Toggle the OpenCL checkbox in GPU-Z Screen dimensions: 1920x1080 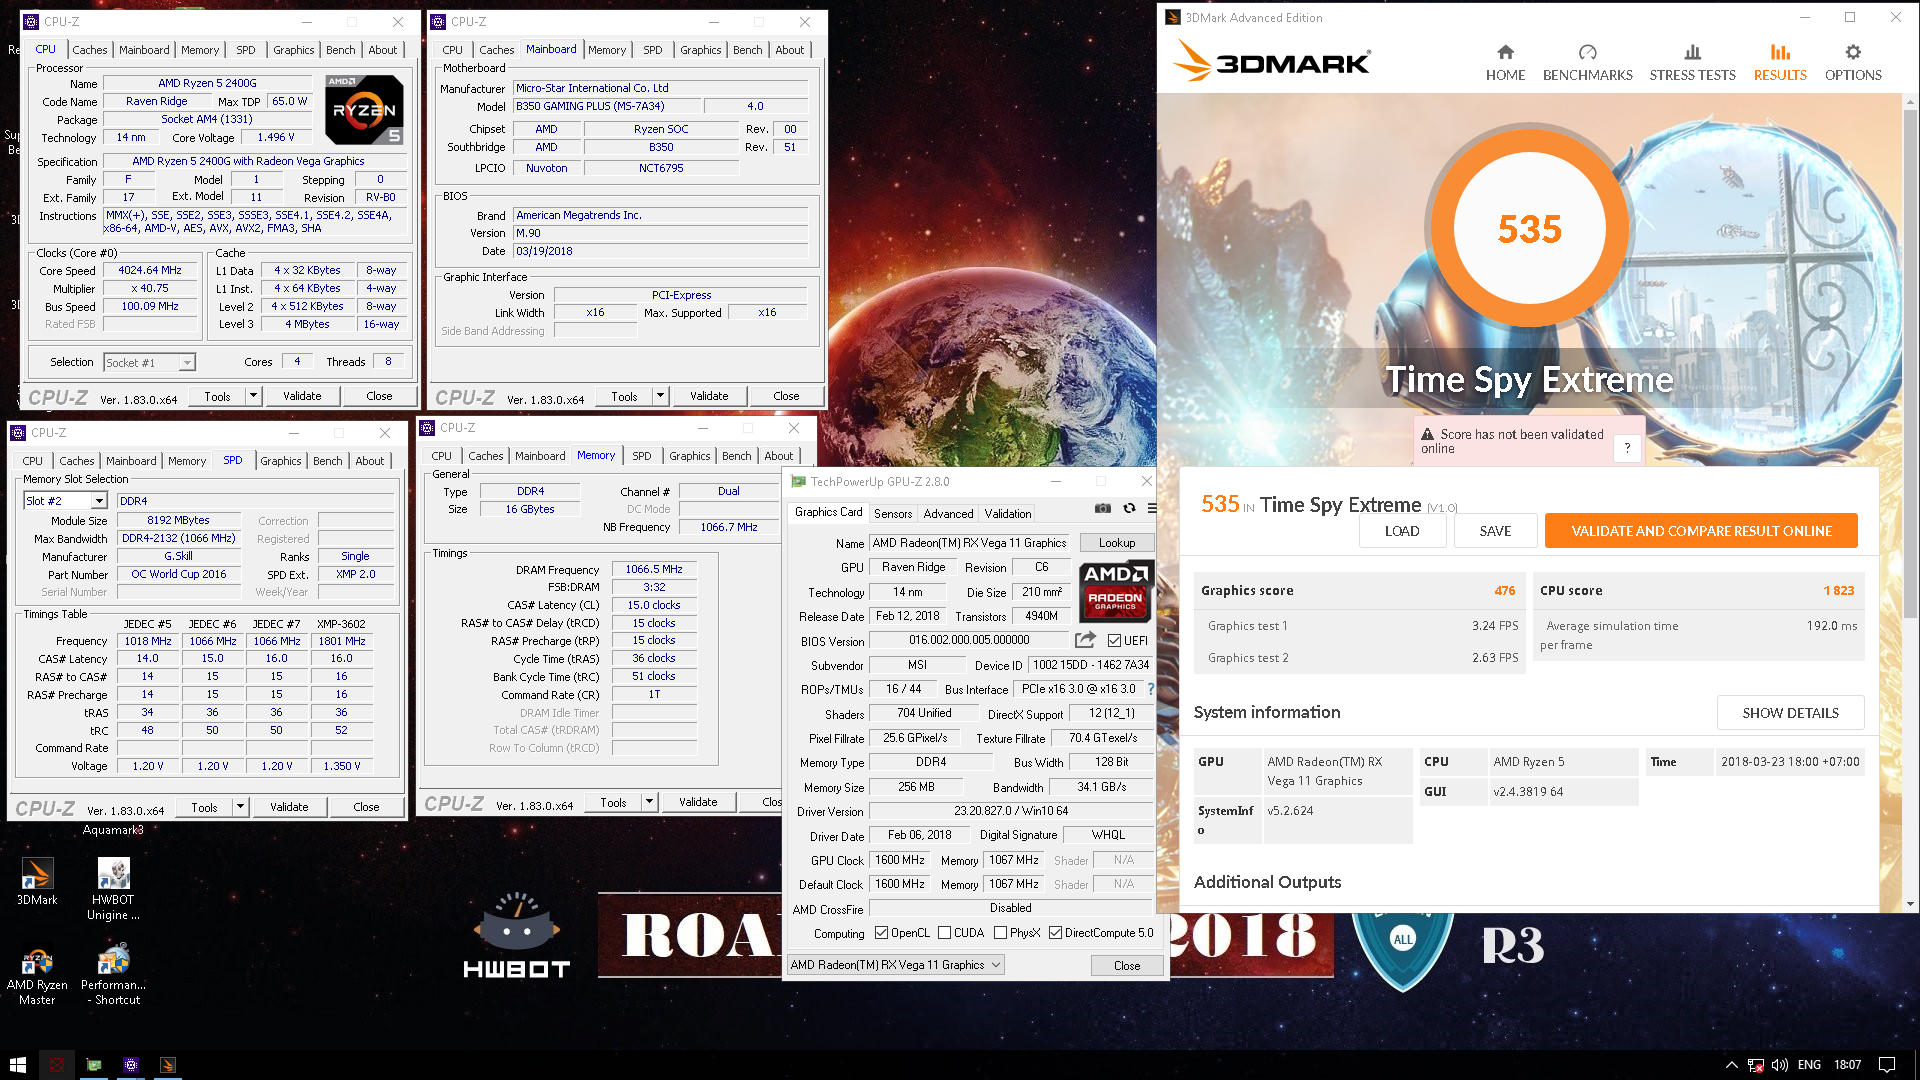pyautogui.click(x=881, y=933)
